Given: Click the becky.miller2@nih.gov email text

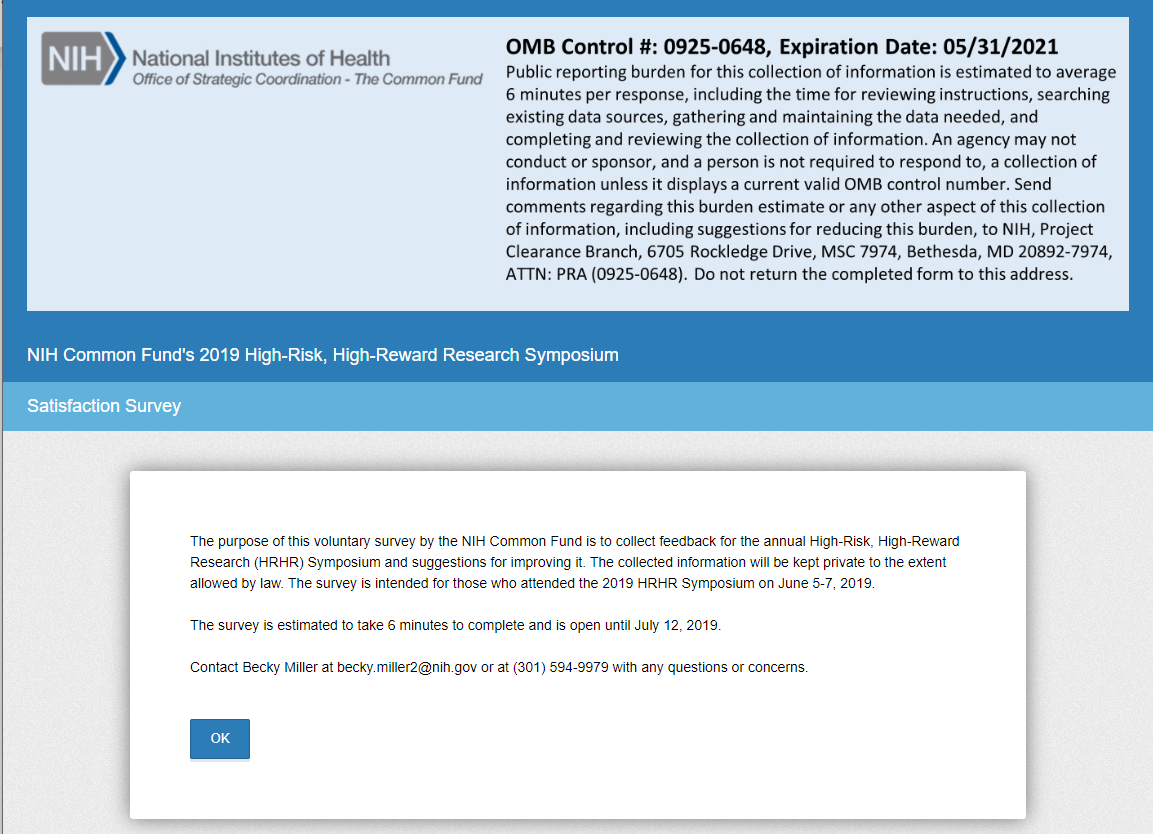Looking at the screenshot, I should click(407, 667).
